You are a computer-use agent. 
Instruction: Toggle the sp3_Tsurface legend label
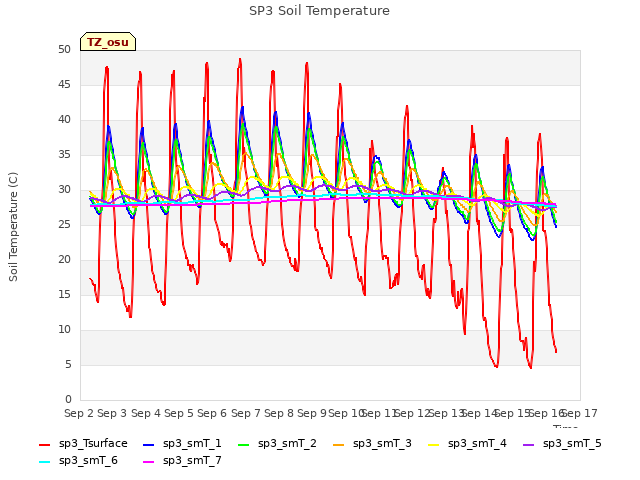click(93, 444)
